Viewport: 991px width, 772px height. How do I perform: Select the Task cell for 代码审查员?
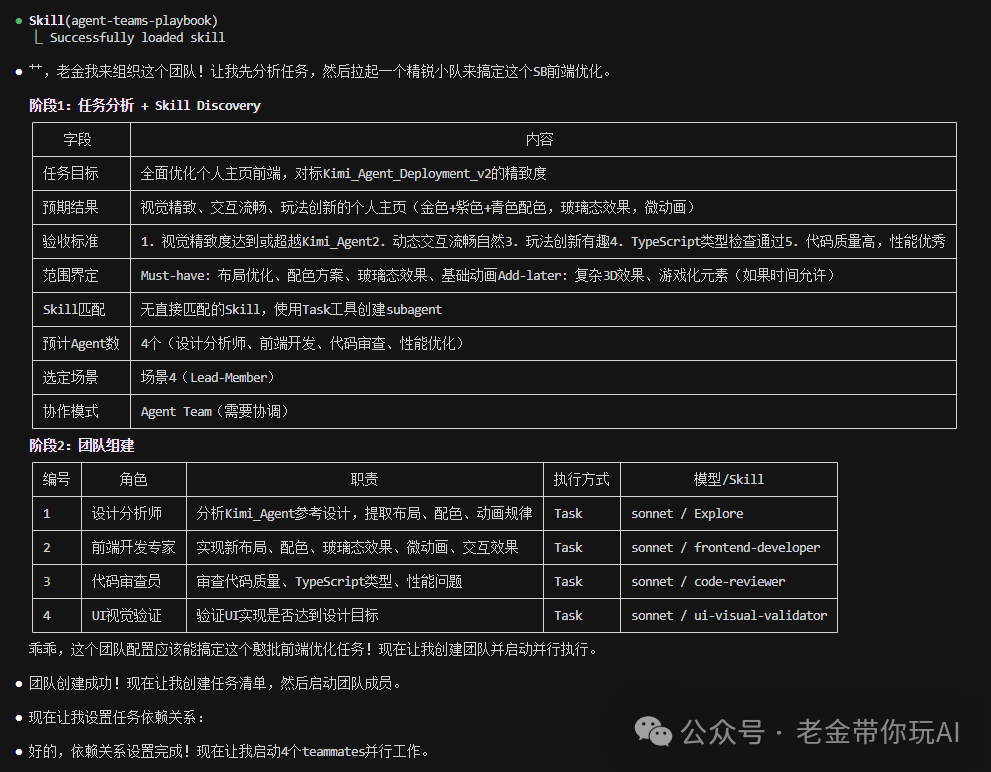pyautogui.click(x=568, y=581)
